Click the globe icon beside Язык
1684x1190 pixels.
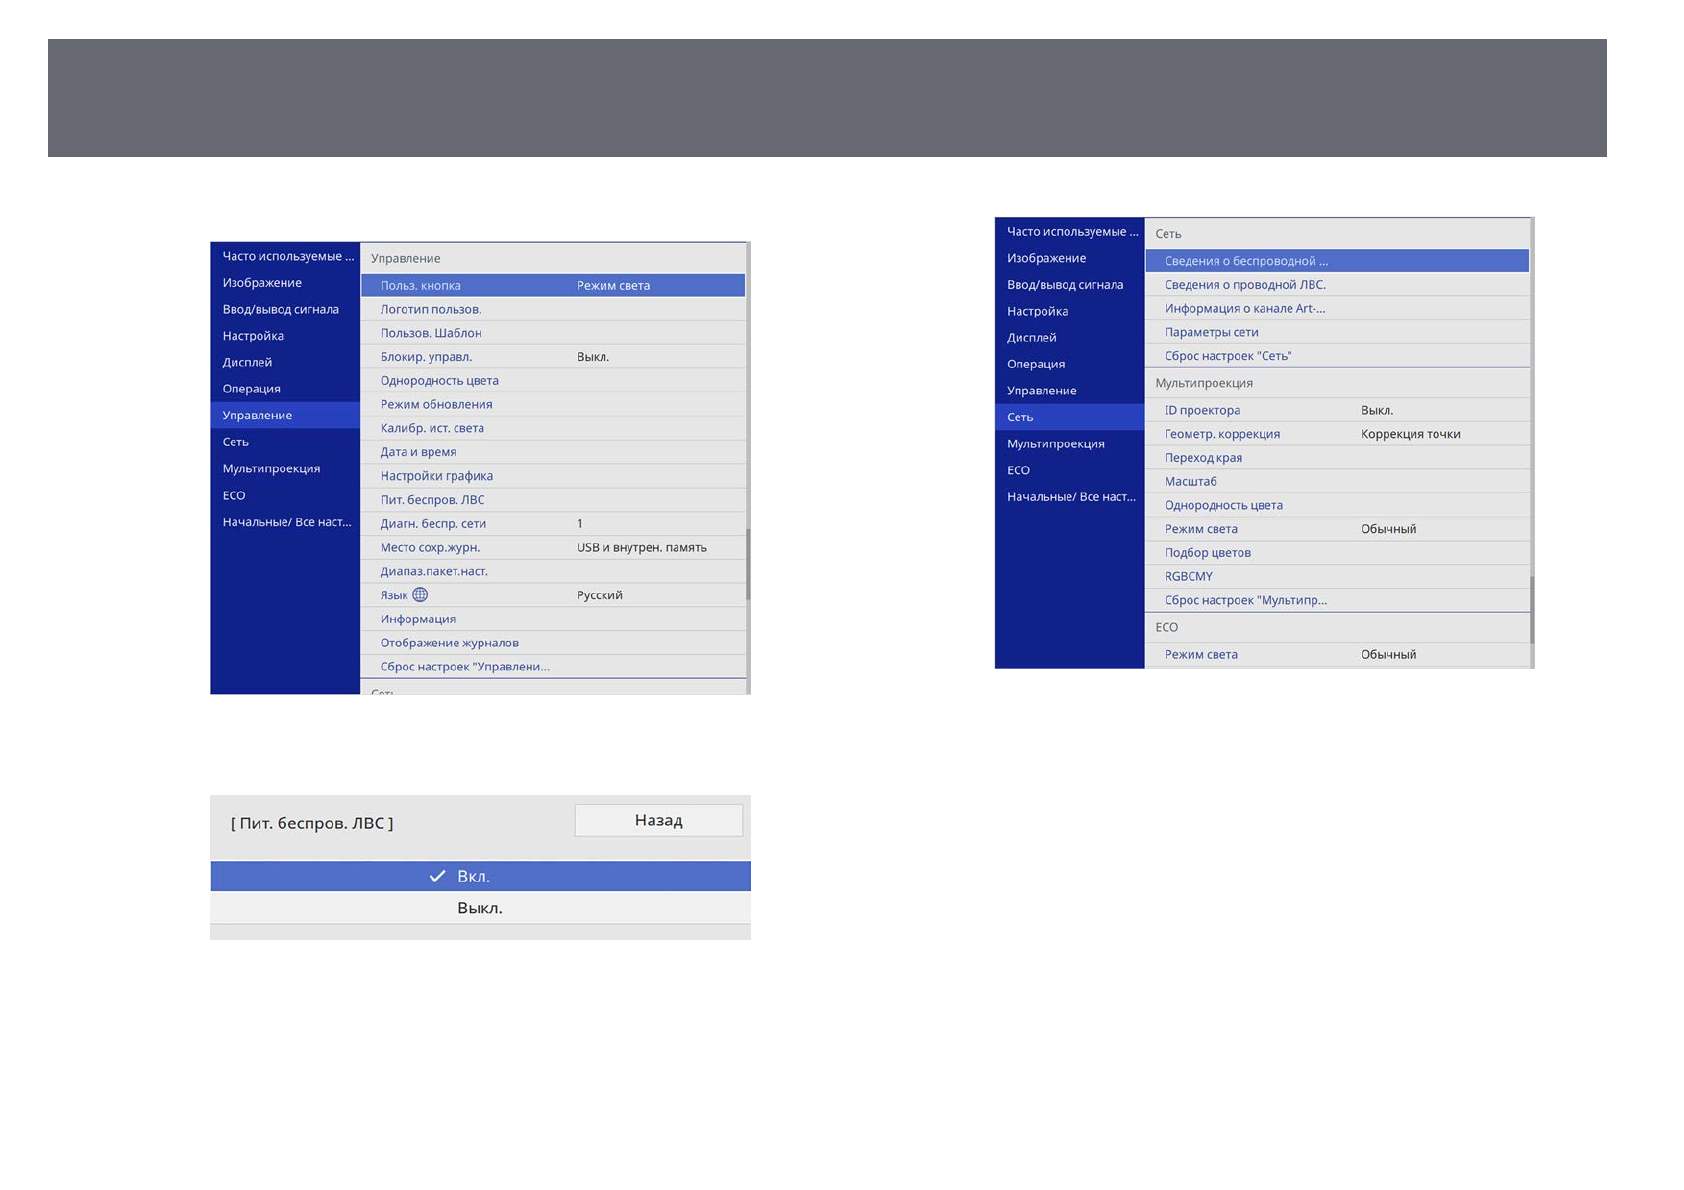tap(420, 595)
